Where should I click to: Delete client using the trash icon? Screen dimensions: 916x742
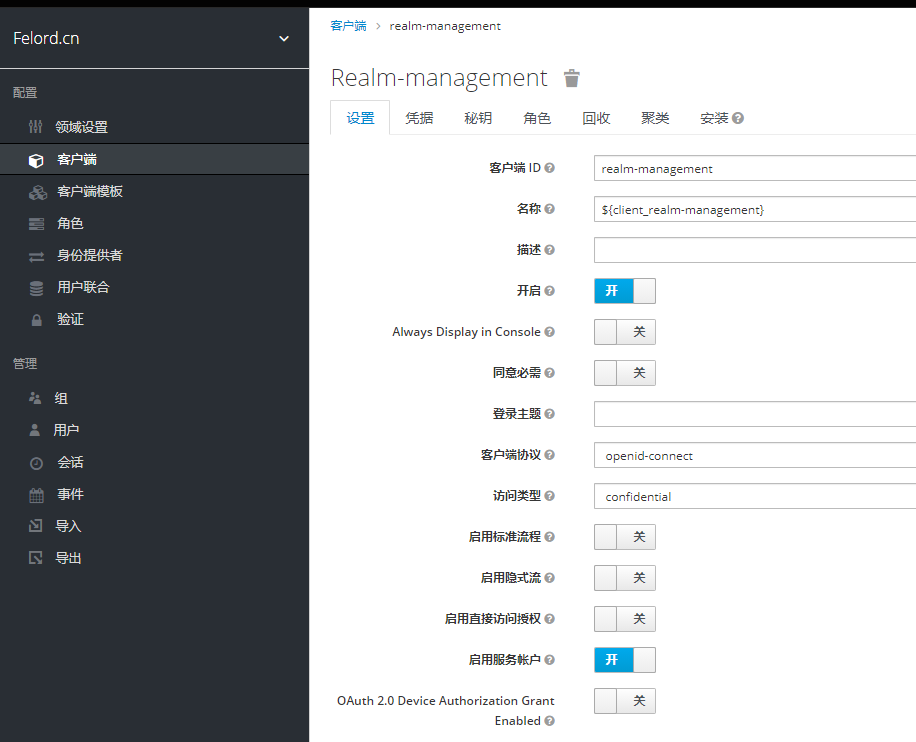[x=571, y=78]
